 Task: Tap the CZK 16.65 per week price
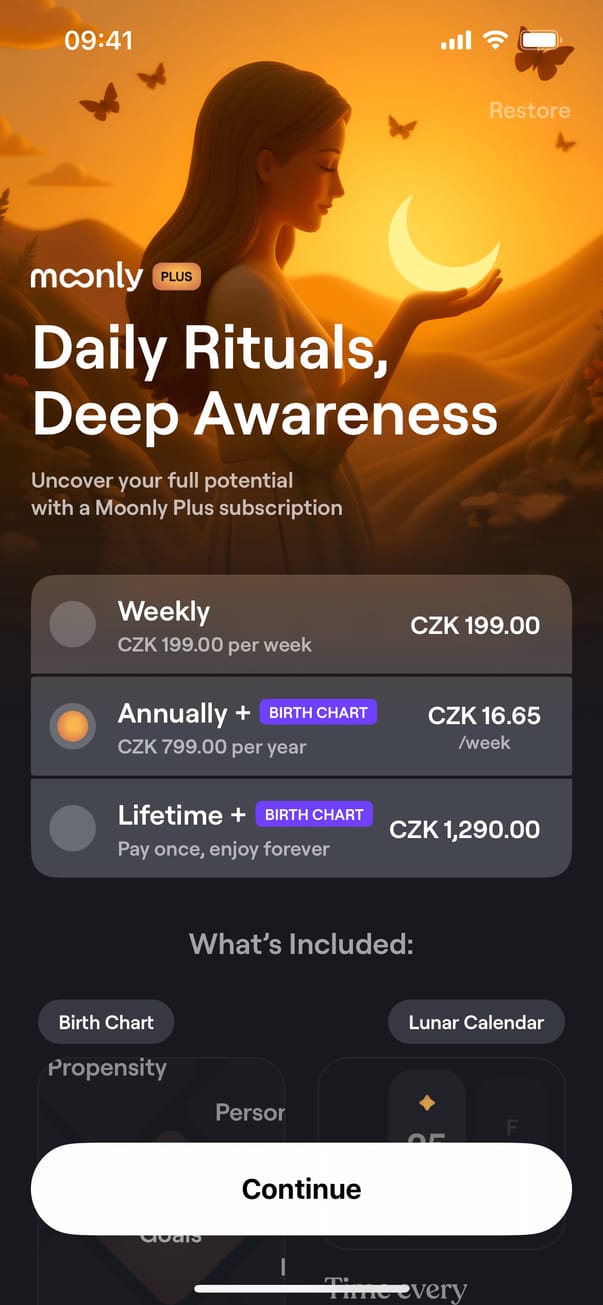tap(484, 716)
